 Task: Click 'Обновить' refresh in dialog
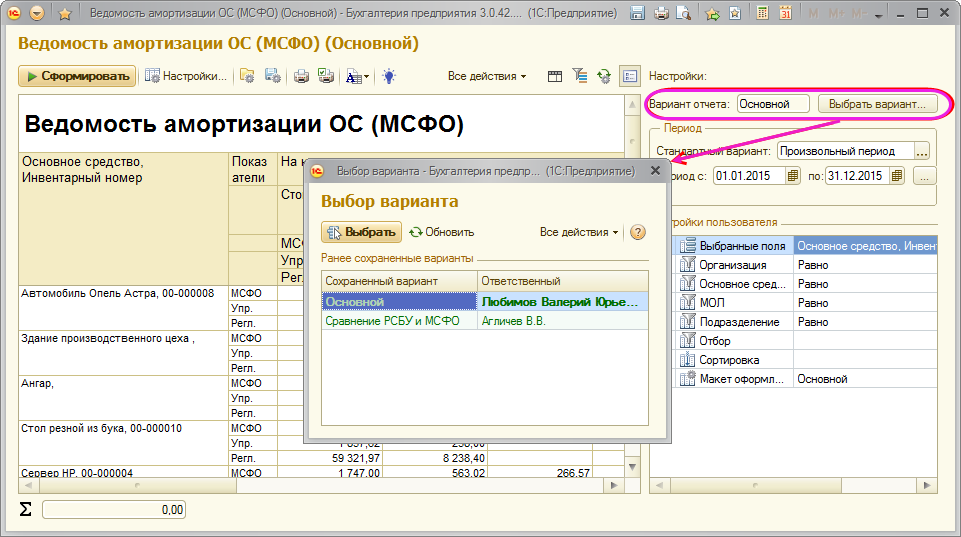(441, 232)
